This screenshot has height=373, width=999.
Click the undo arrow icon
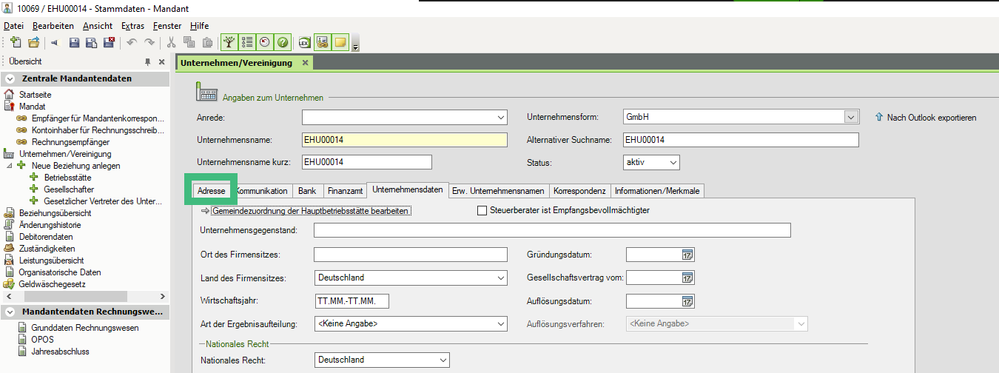(132, 43)
